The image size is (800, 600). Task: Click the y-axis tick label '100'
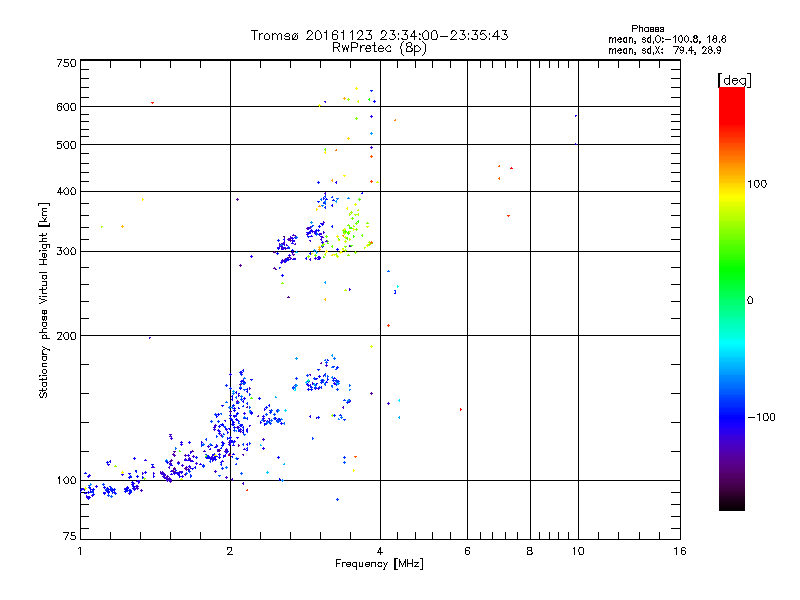click(66, 481)
